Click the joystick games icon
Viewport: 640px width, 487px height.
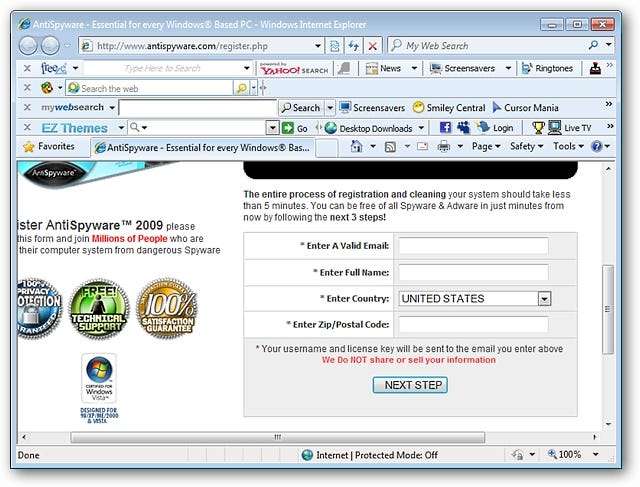[595, 69]
